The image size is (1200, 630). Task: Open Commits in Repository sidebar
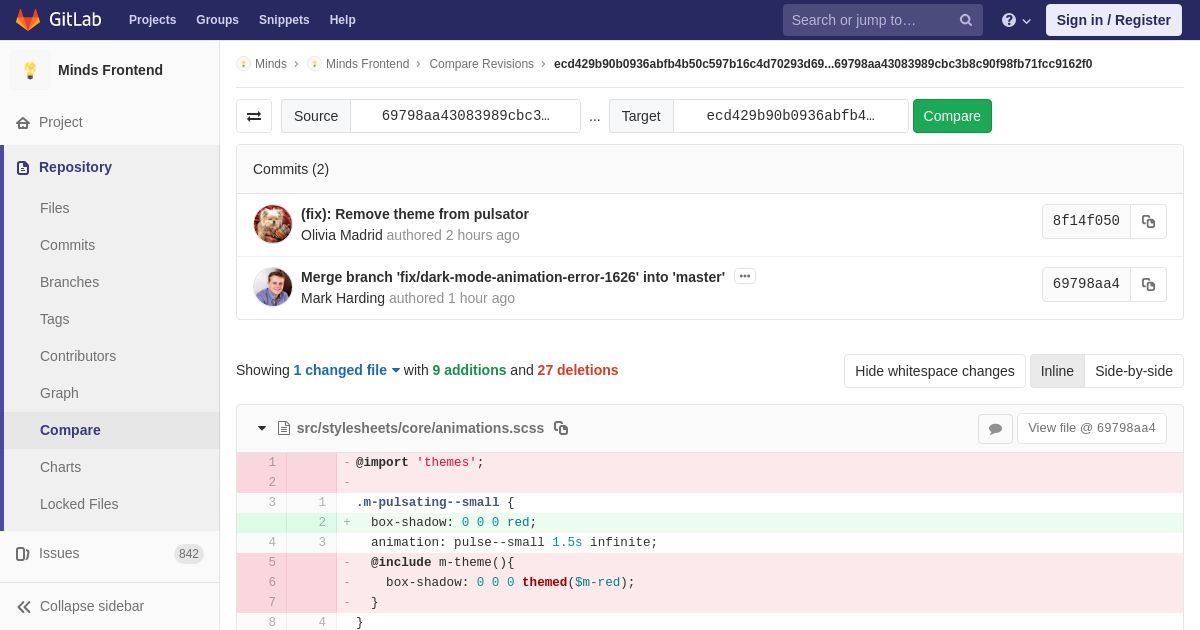coord(67,245)
